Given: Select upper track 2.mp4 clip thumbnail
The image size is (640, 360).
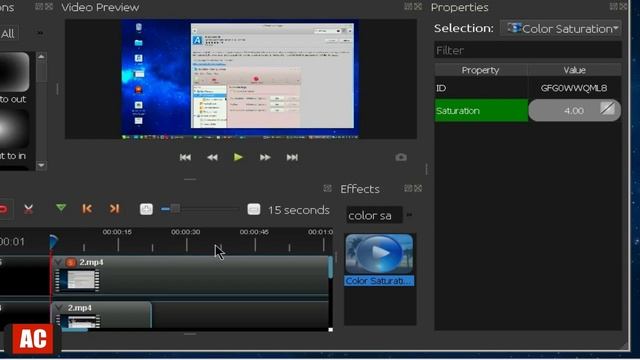Looking at the screenshot, I should pyautogui.click(x=77, y=280).
